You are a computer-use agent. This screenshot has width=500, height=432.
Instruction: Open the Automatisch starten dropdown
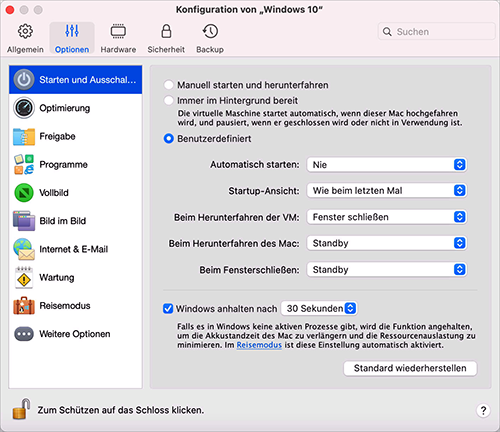tap(387, 165)
